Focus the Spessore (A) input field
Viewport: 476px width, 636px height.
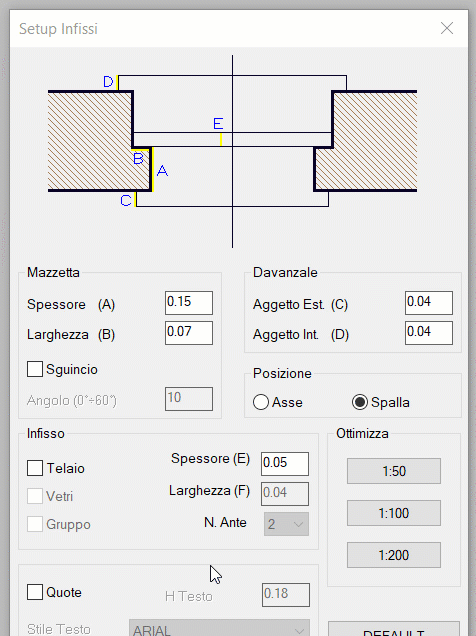[189, 303]
